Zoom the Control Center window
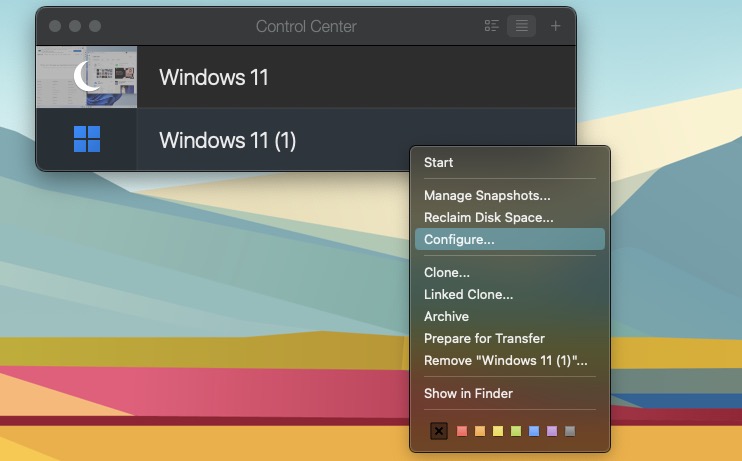Image resolution: width=742 pixels, height=461 pixels. [x=95, y=26]
